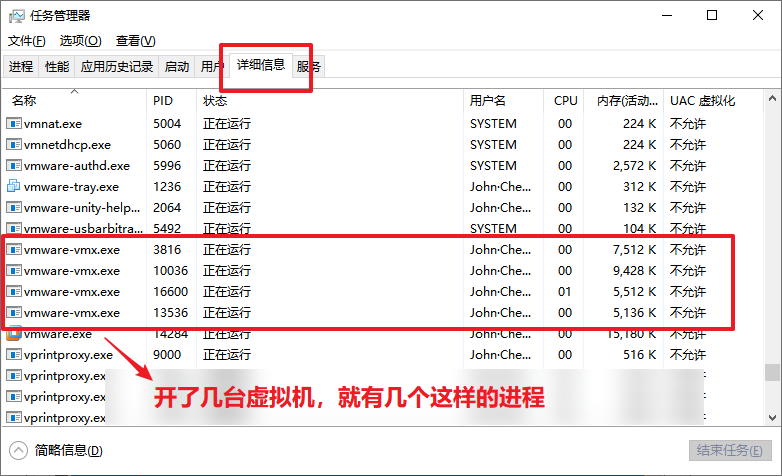Viewport: 782px width, 476px height.
Task: Switch to the 详细信息 tab
Action: coord(261,65)
